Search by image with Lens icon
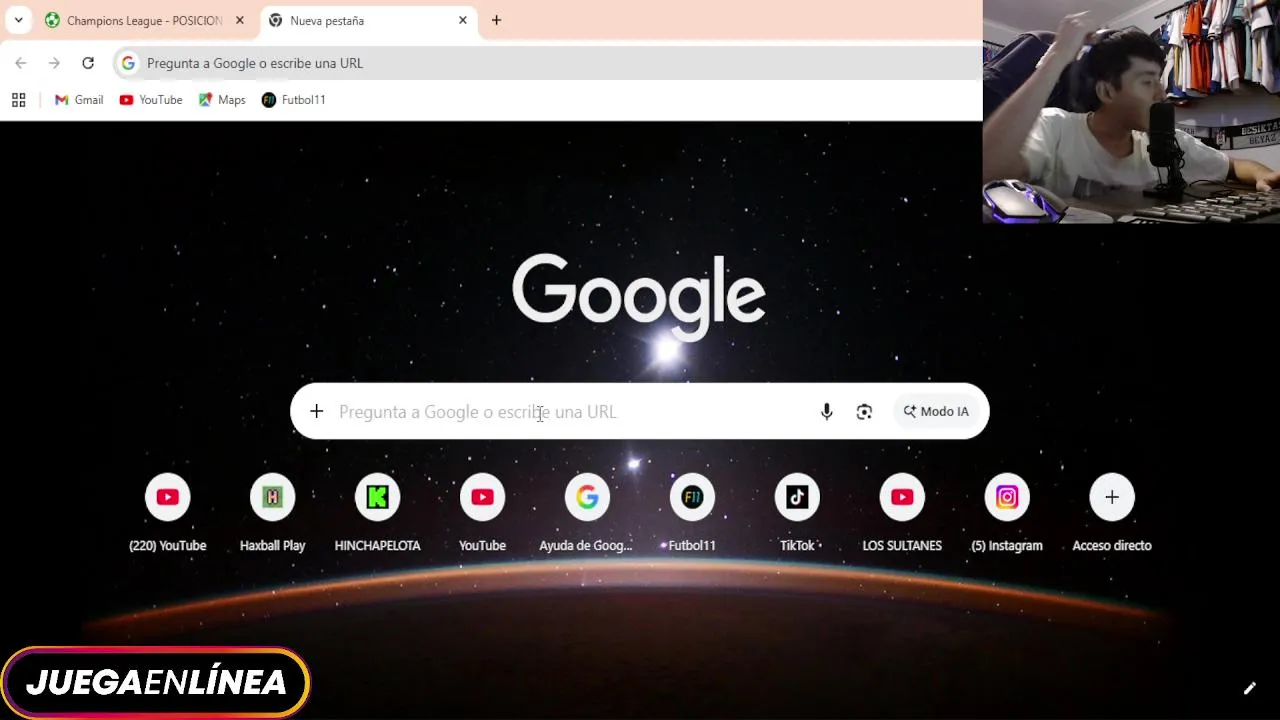This screenshot has height=720, width=1280. pos(864,411)
